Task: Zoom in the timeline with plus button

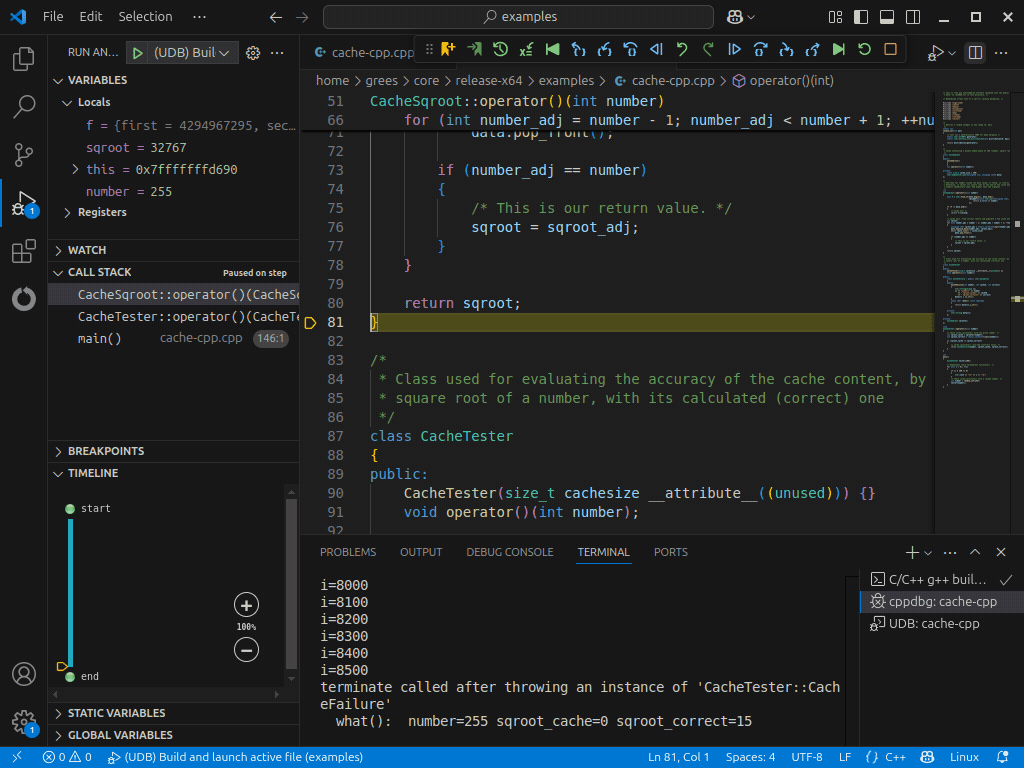Action: [x=246, y=605]
